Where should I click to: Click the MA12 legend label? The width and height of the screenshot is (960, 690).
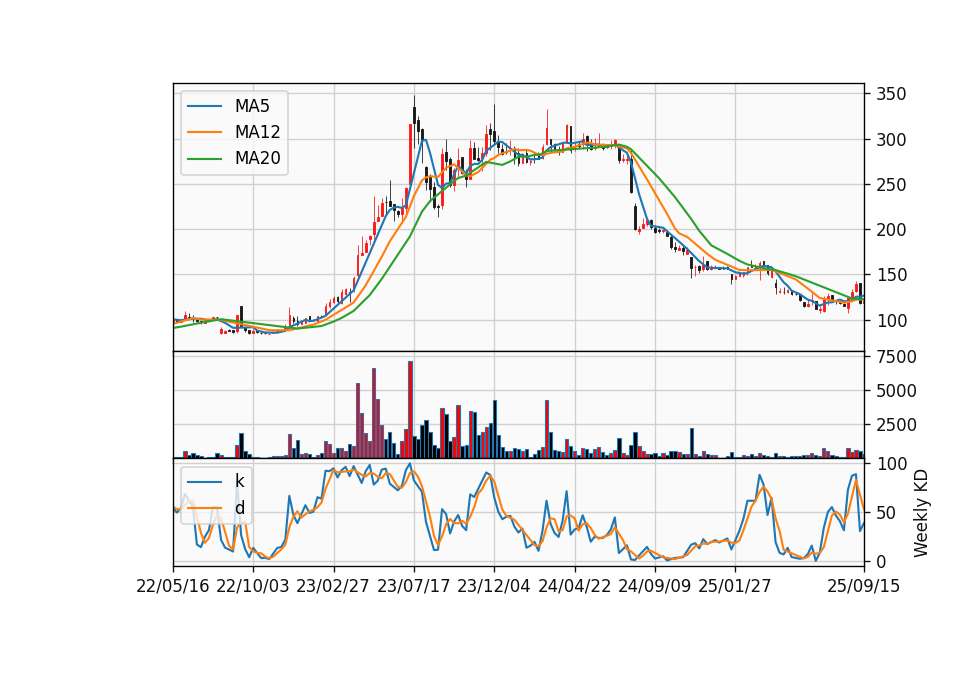pos(257,132)
